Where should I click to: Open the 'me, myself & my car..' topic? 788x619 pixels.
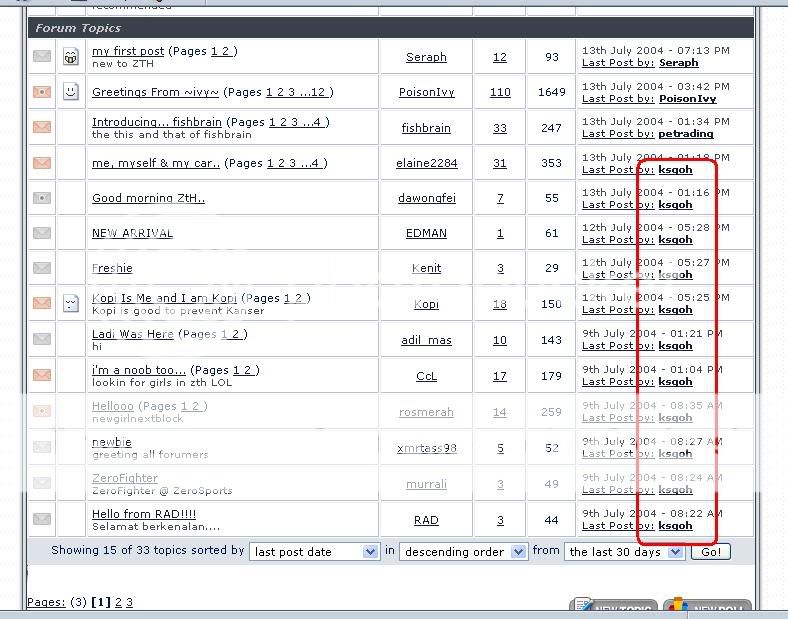[155, 163]
